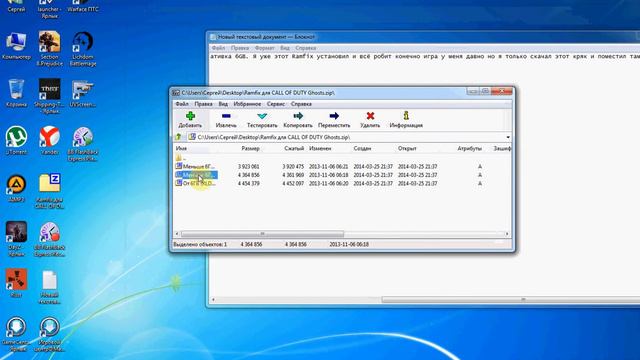Image resolution: width=640 pixels, height=360 pixels.
Task: Go up one folder with green arrow
Action: (178, 137)
